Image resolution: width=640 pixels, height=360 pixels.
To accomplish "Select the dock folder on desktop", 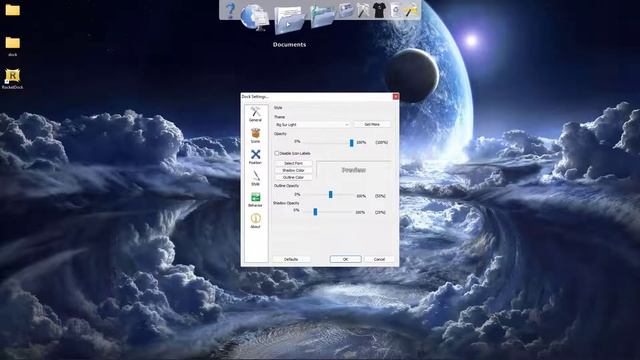I will coord(13,46).
